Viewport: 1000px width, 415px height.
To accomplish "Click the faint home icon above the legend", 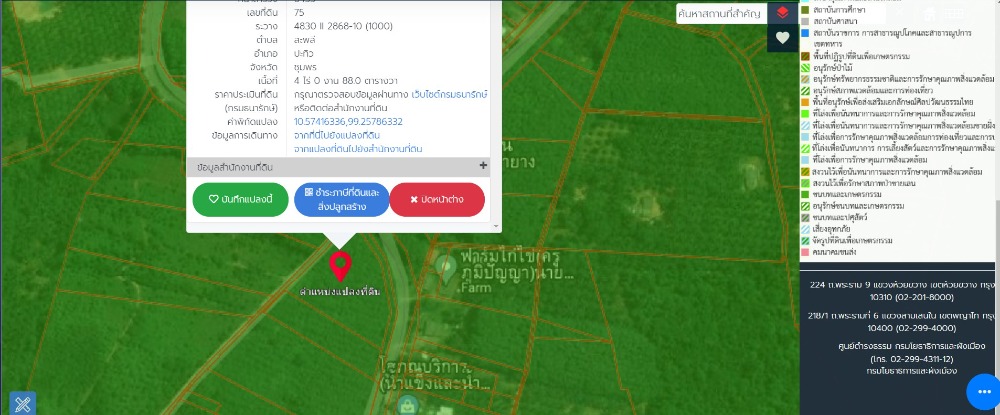I will [932, 14].
